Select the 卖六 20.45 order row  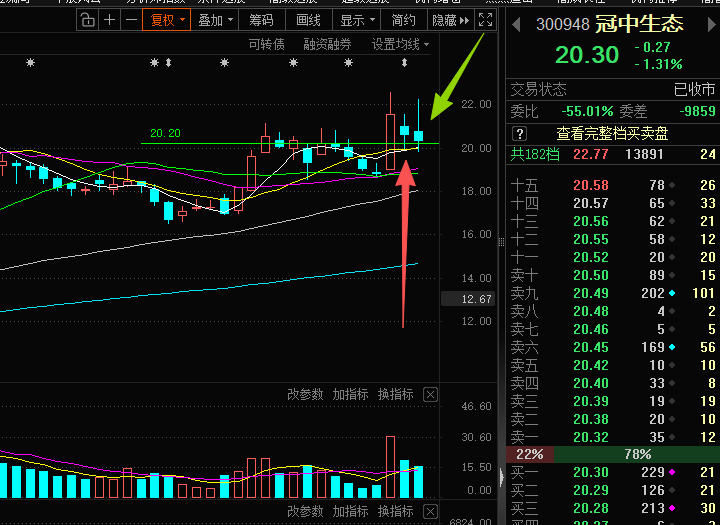point(613,347)
